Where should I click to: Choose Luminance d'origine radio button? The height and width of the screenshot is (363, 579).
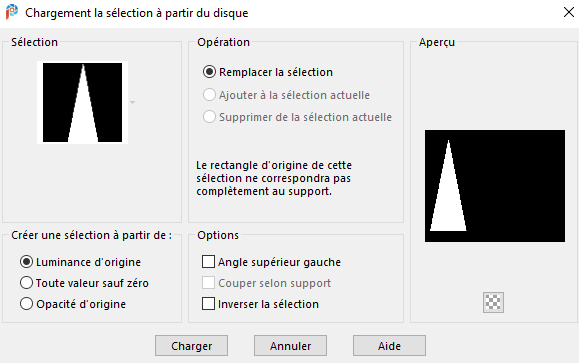(x=80, y=262)
